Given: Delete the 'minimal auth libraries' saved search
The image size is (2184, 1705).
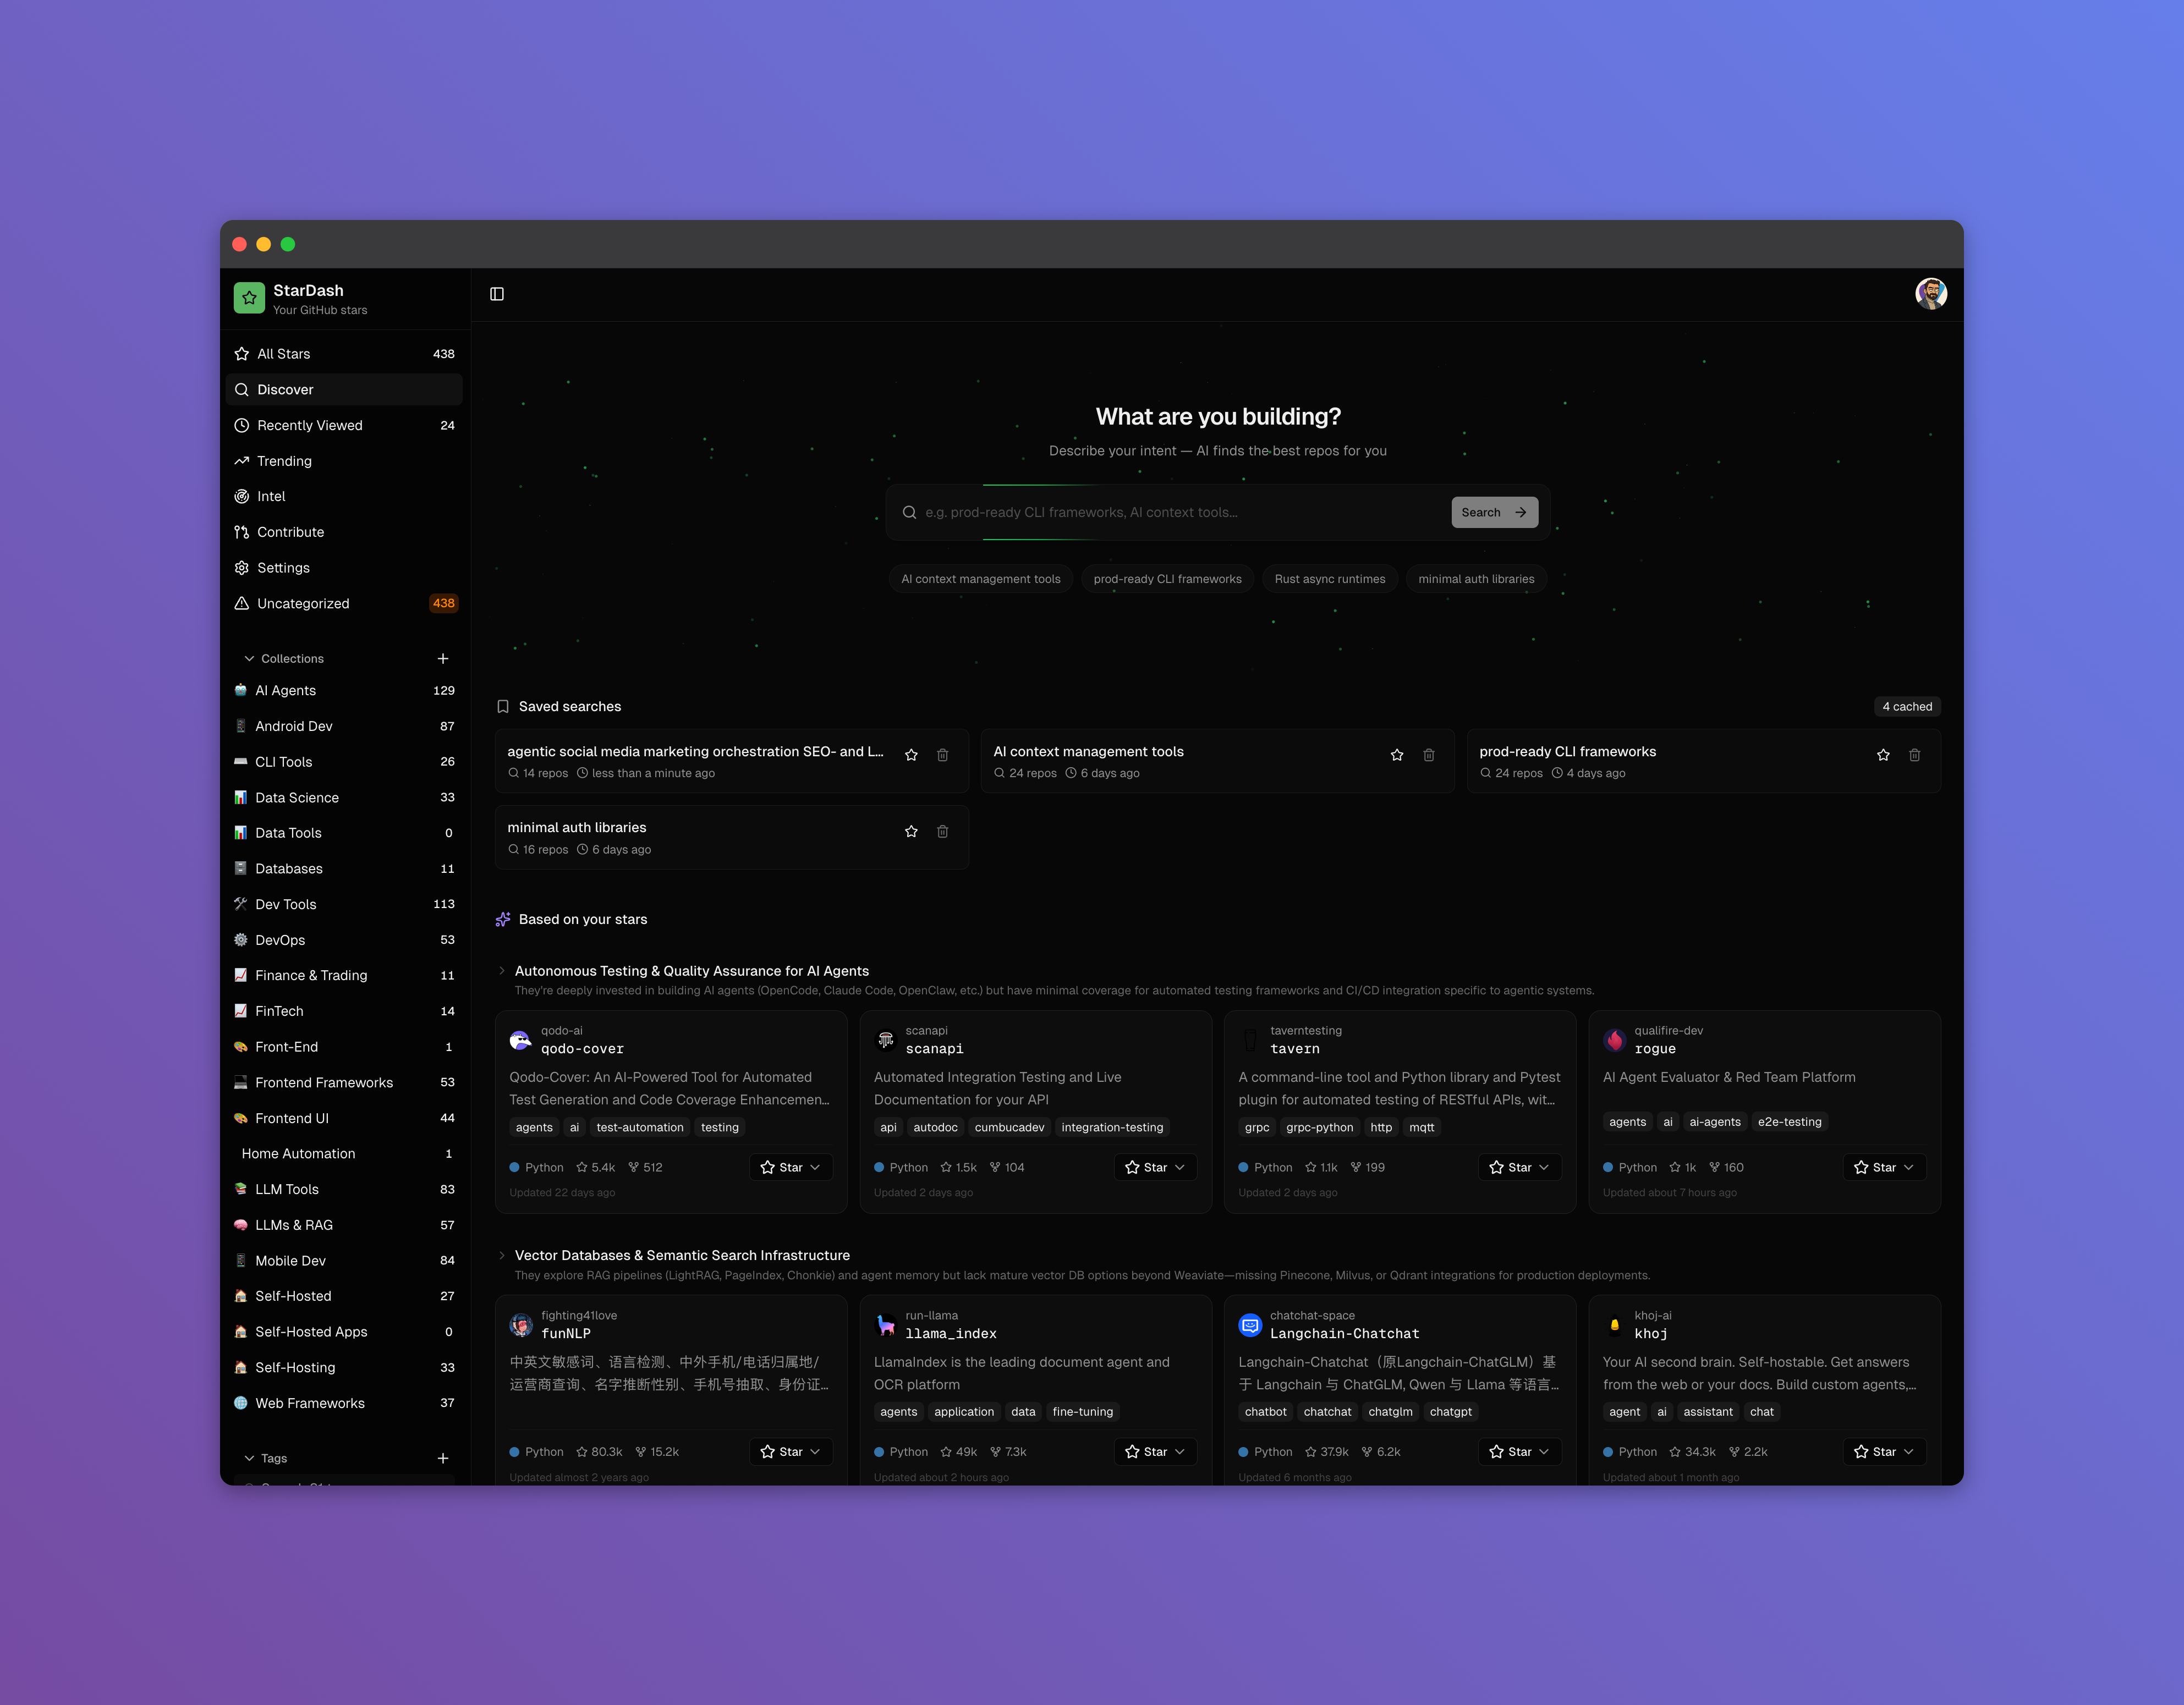Looking at the screenshot, I should coord(942,831).
